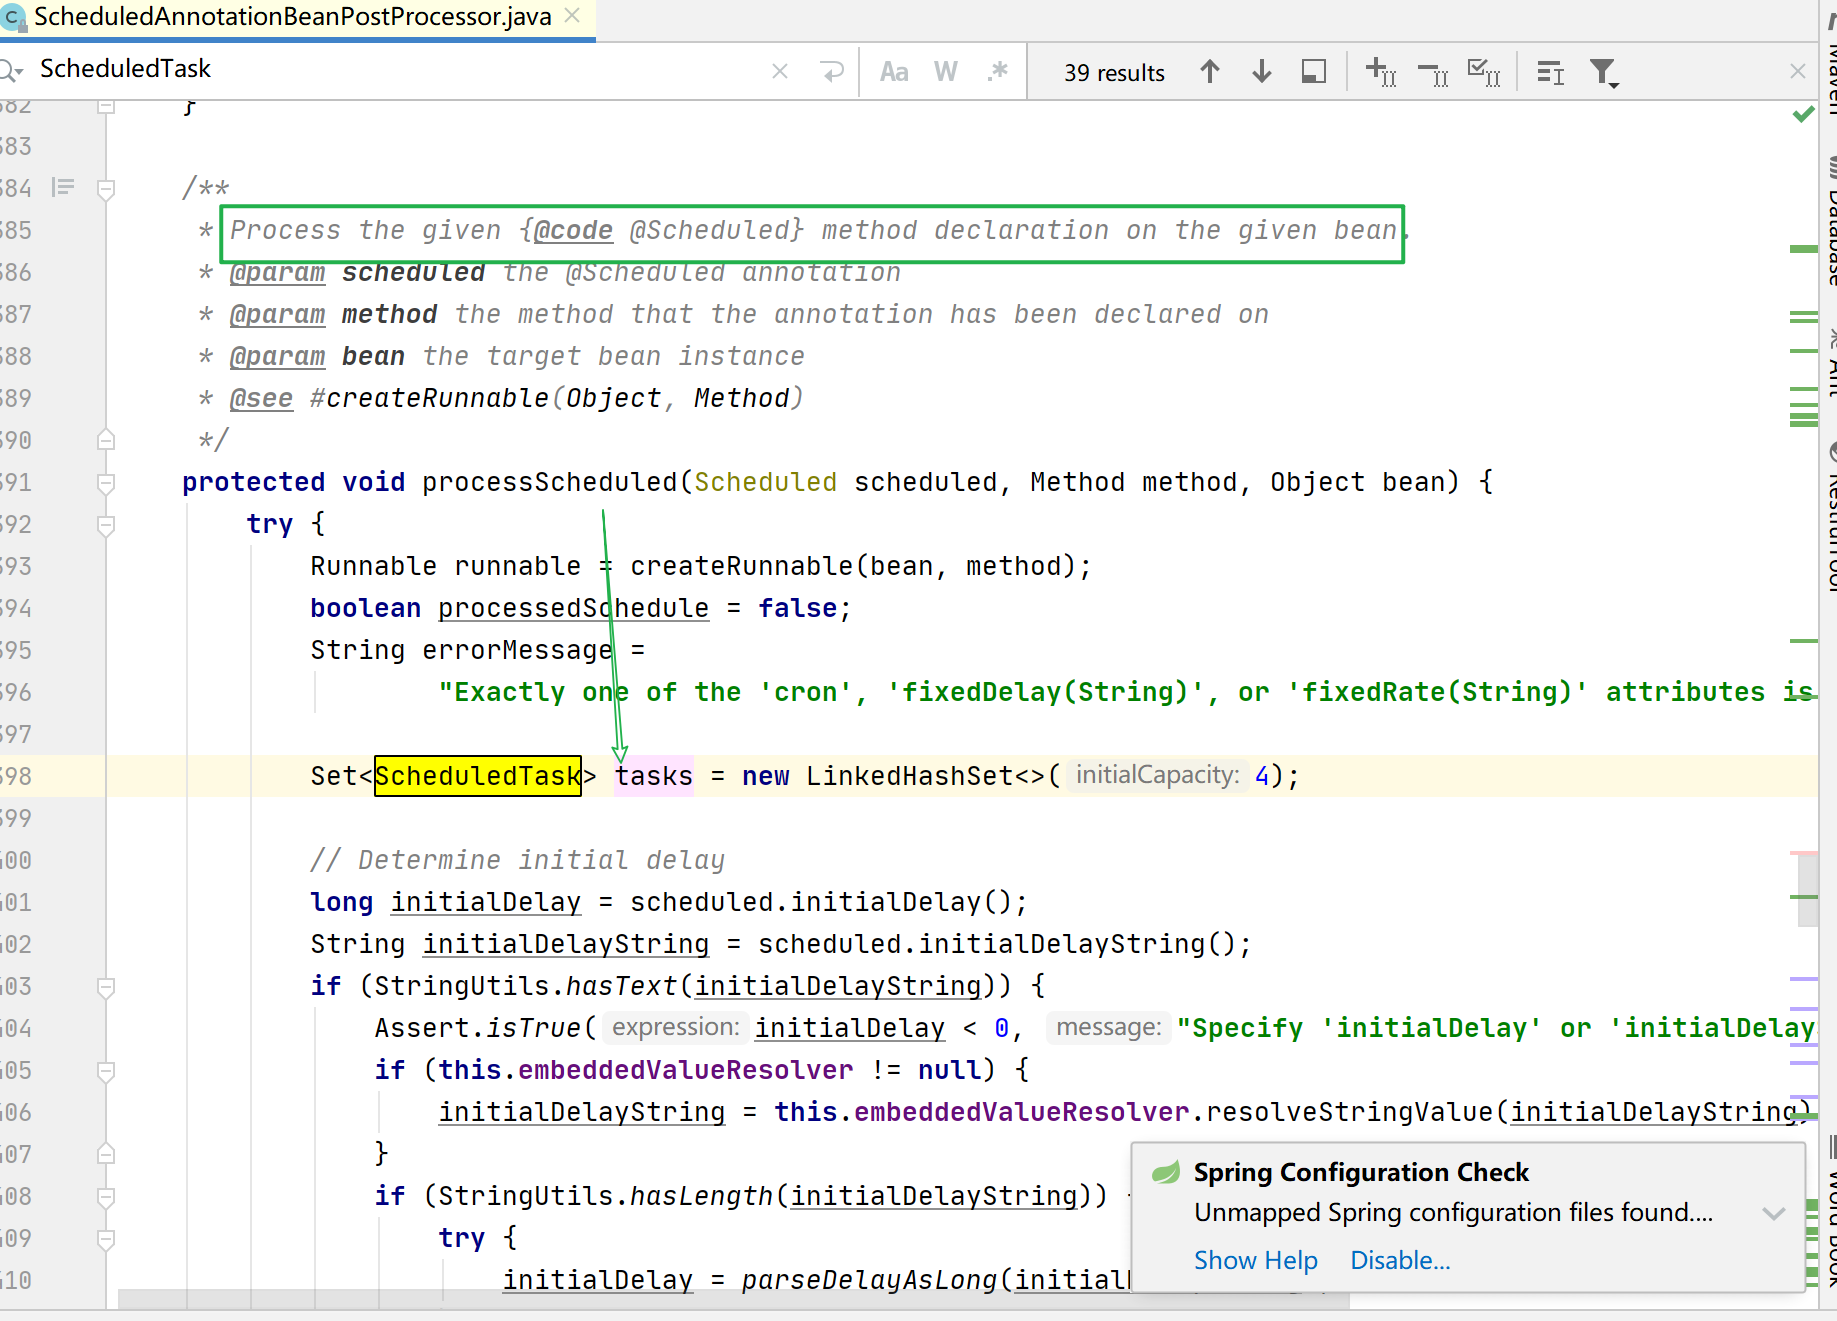Toggle match case in the search bar

(894, 70)
